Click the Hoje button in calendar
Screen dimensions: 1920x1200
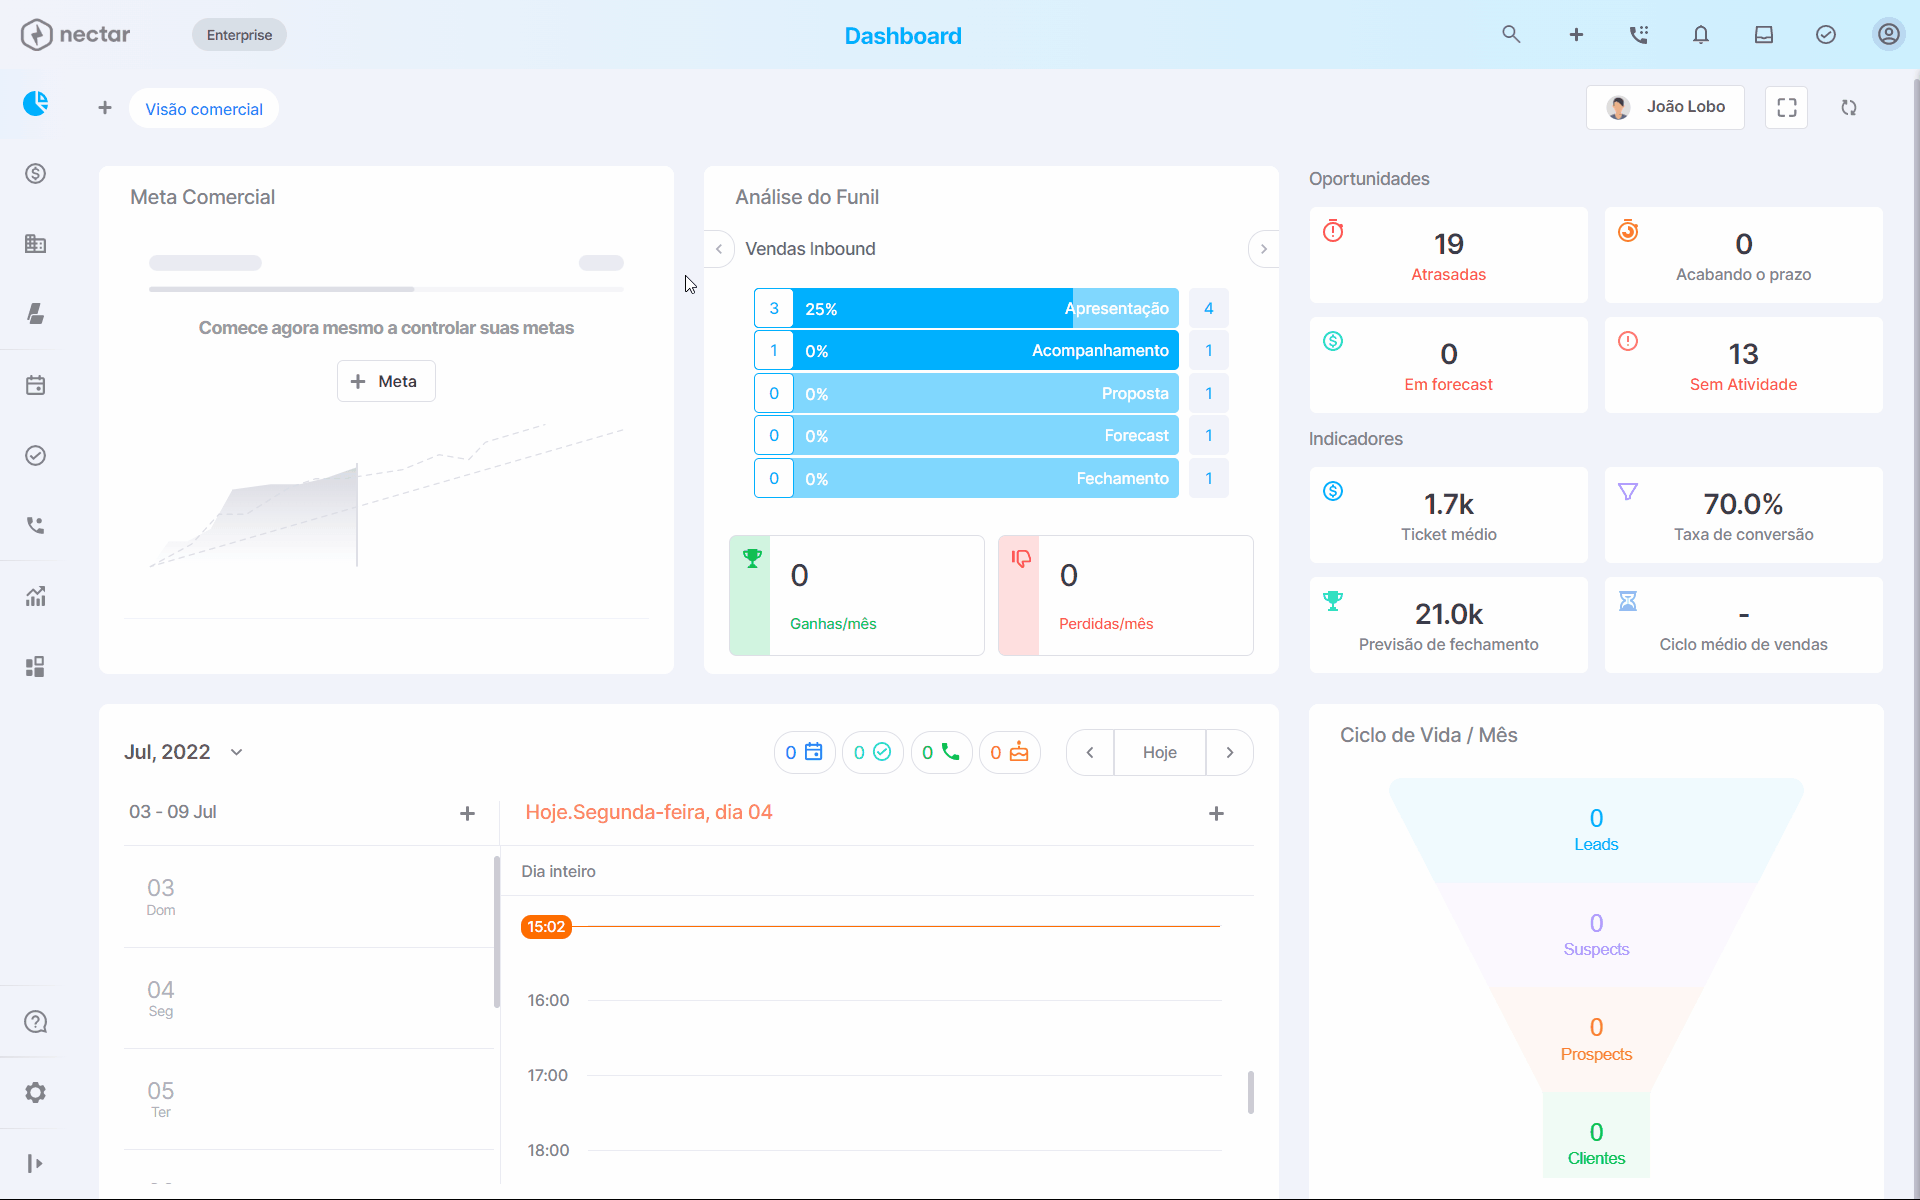tap(1159, 752)
